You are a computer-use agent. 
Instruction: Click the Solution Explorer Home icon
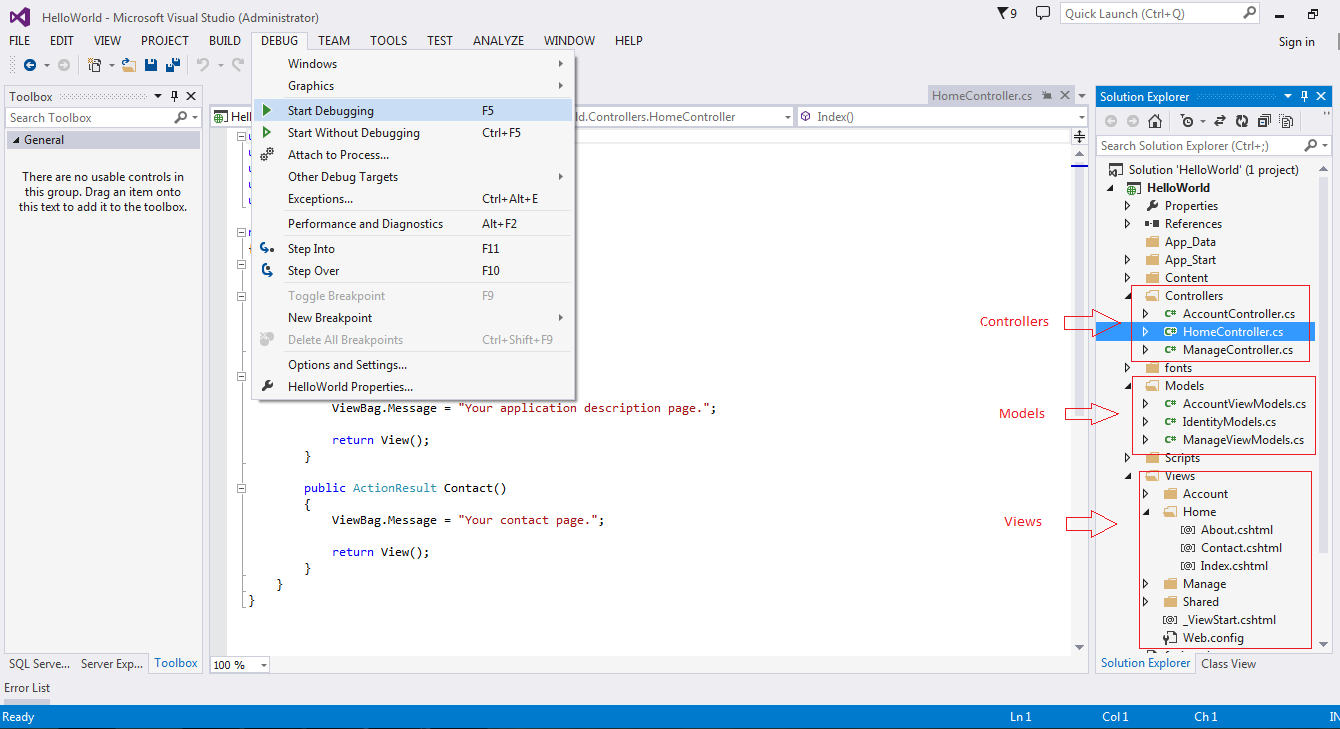click(x=1155, y=121)
